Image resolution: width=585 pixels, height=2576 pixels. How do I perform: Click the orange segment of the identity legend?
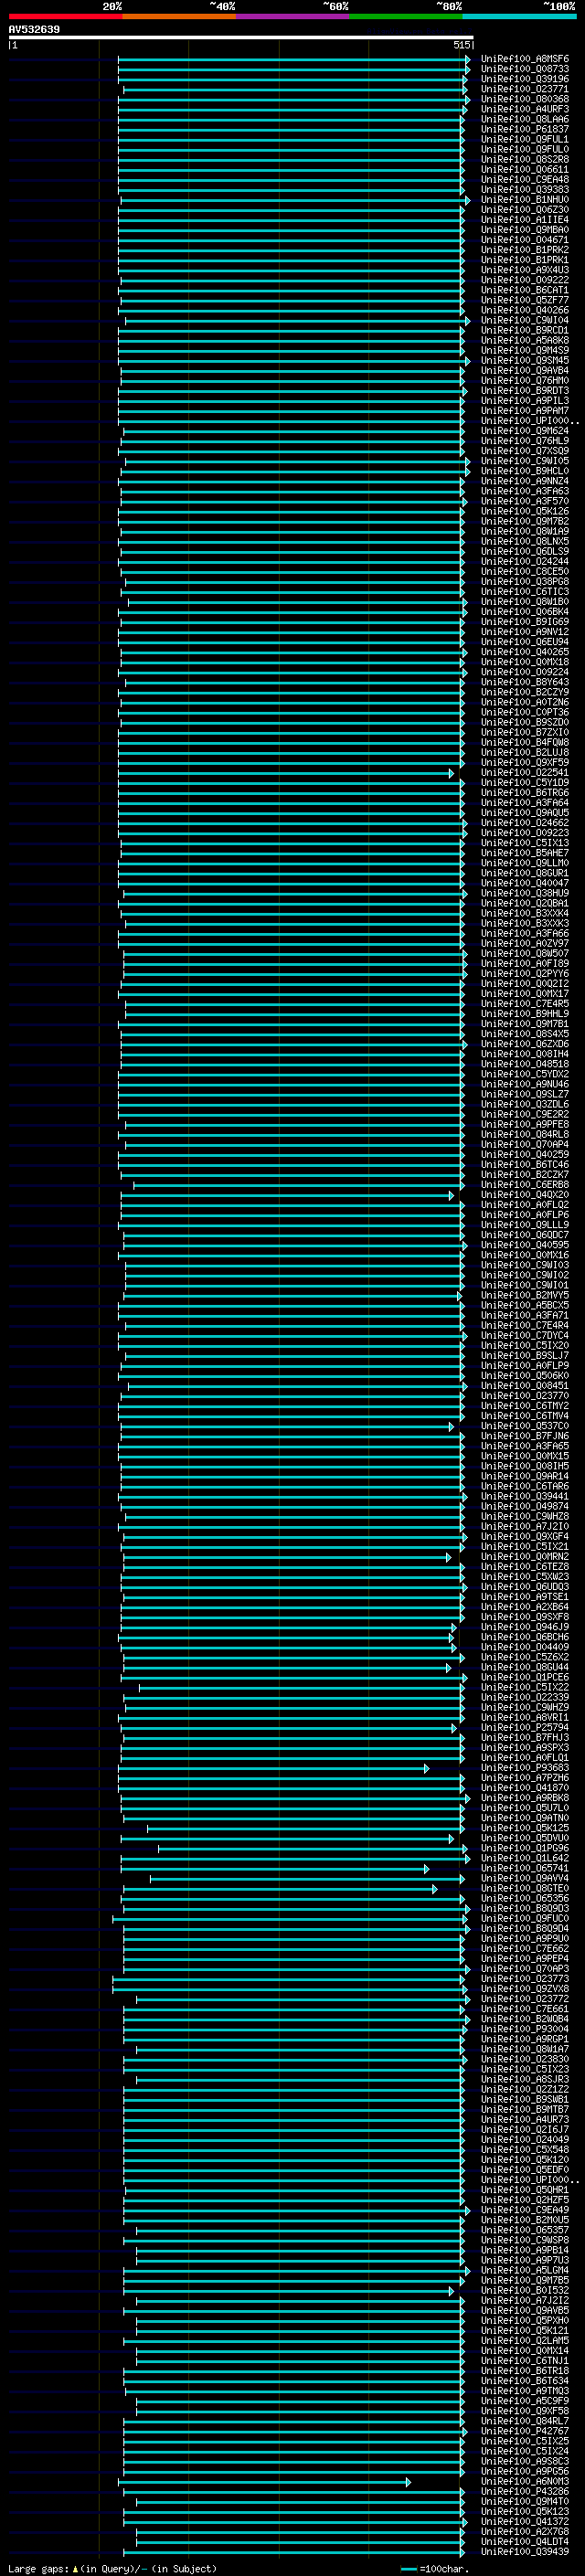point(179,16)
